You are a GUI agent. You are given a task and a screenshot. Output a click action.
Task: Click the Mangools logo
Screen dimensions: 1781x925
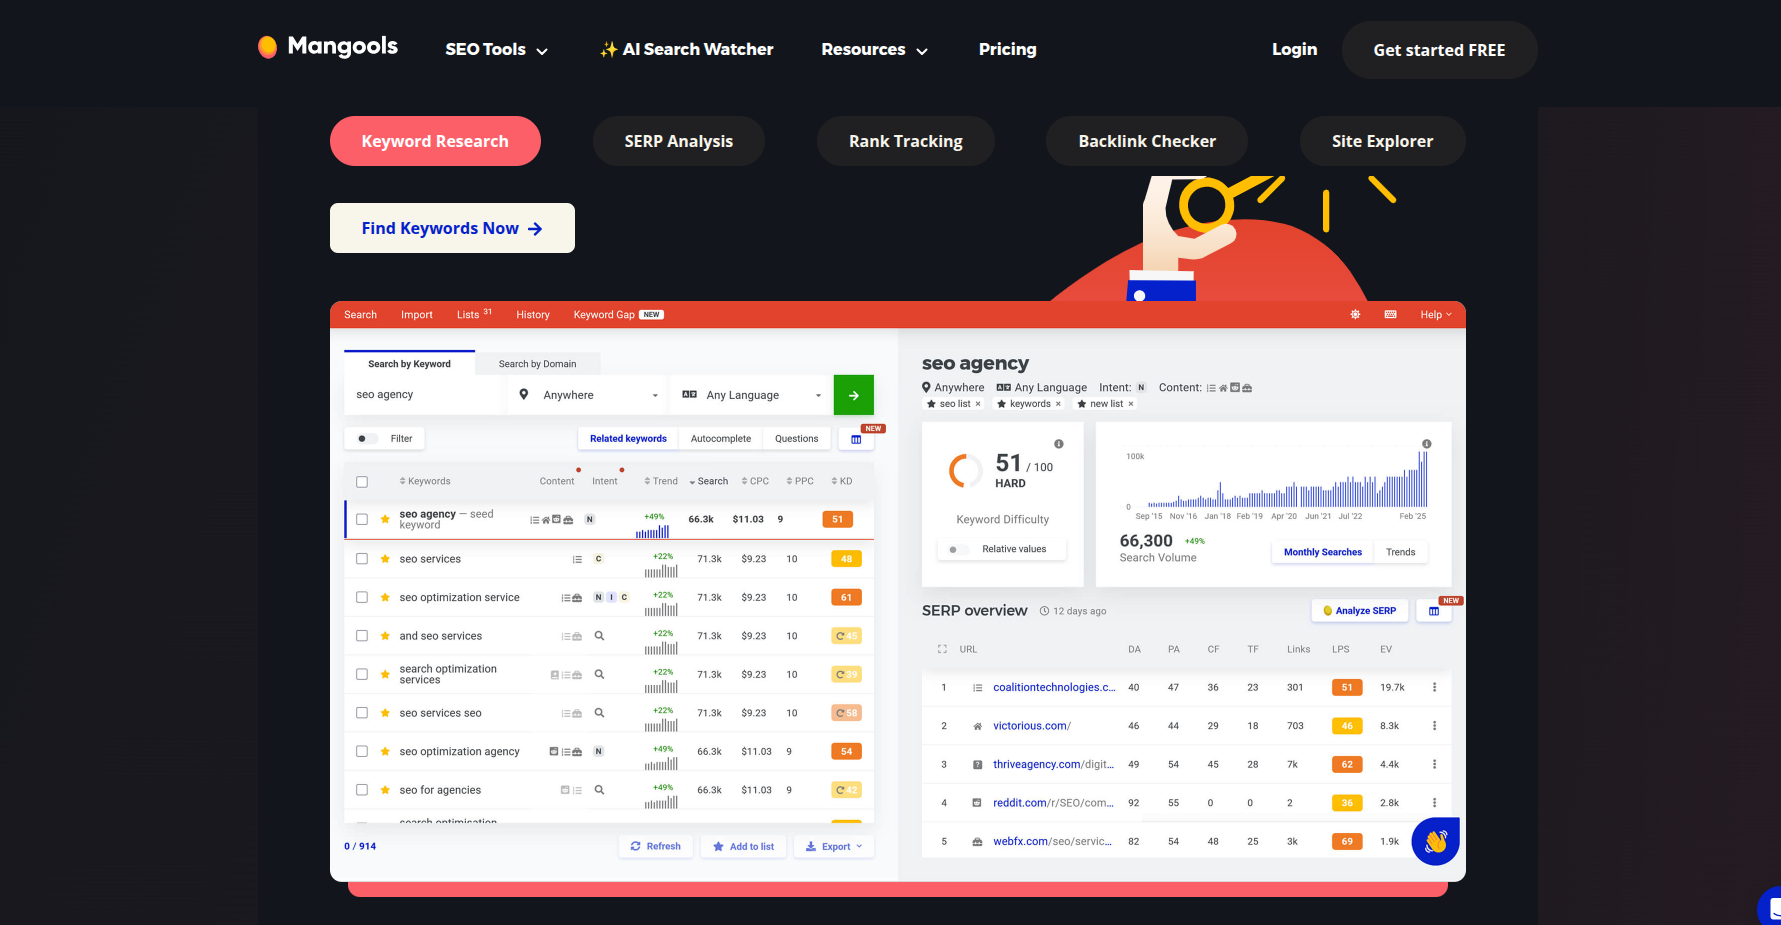327,47
